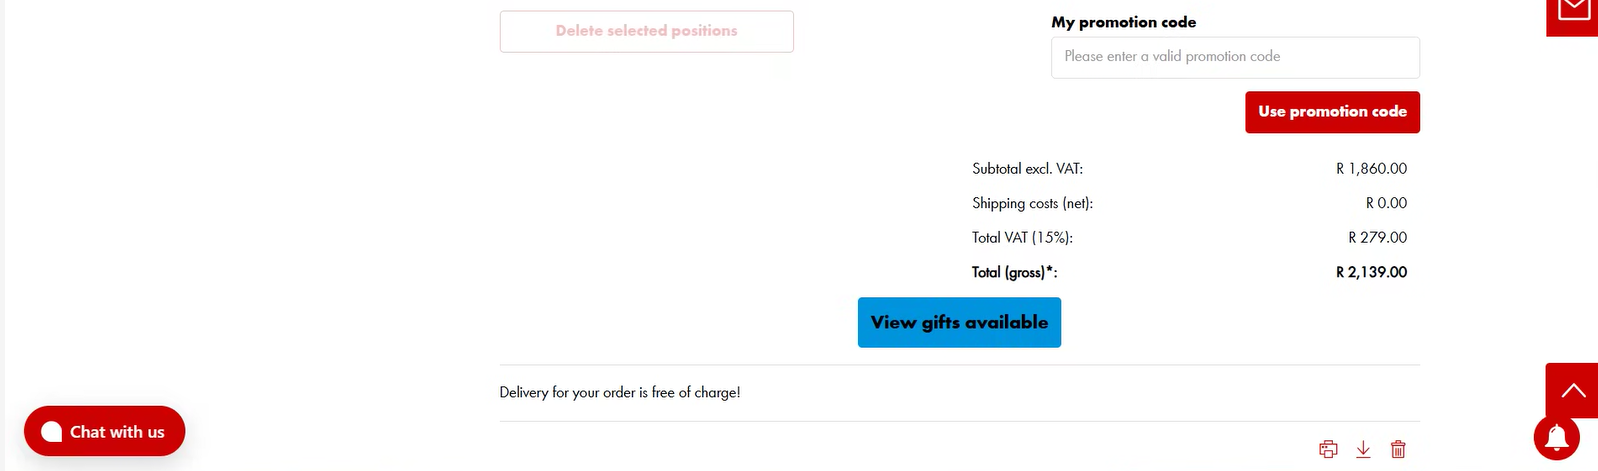
Task: Open the View gifts available button
Action: coord(959,322)
